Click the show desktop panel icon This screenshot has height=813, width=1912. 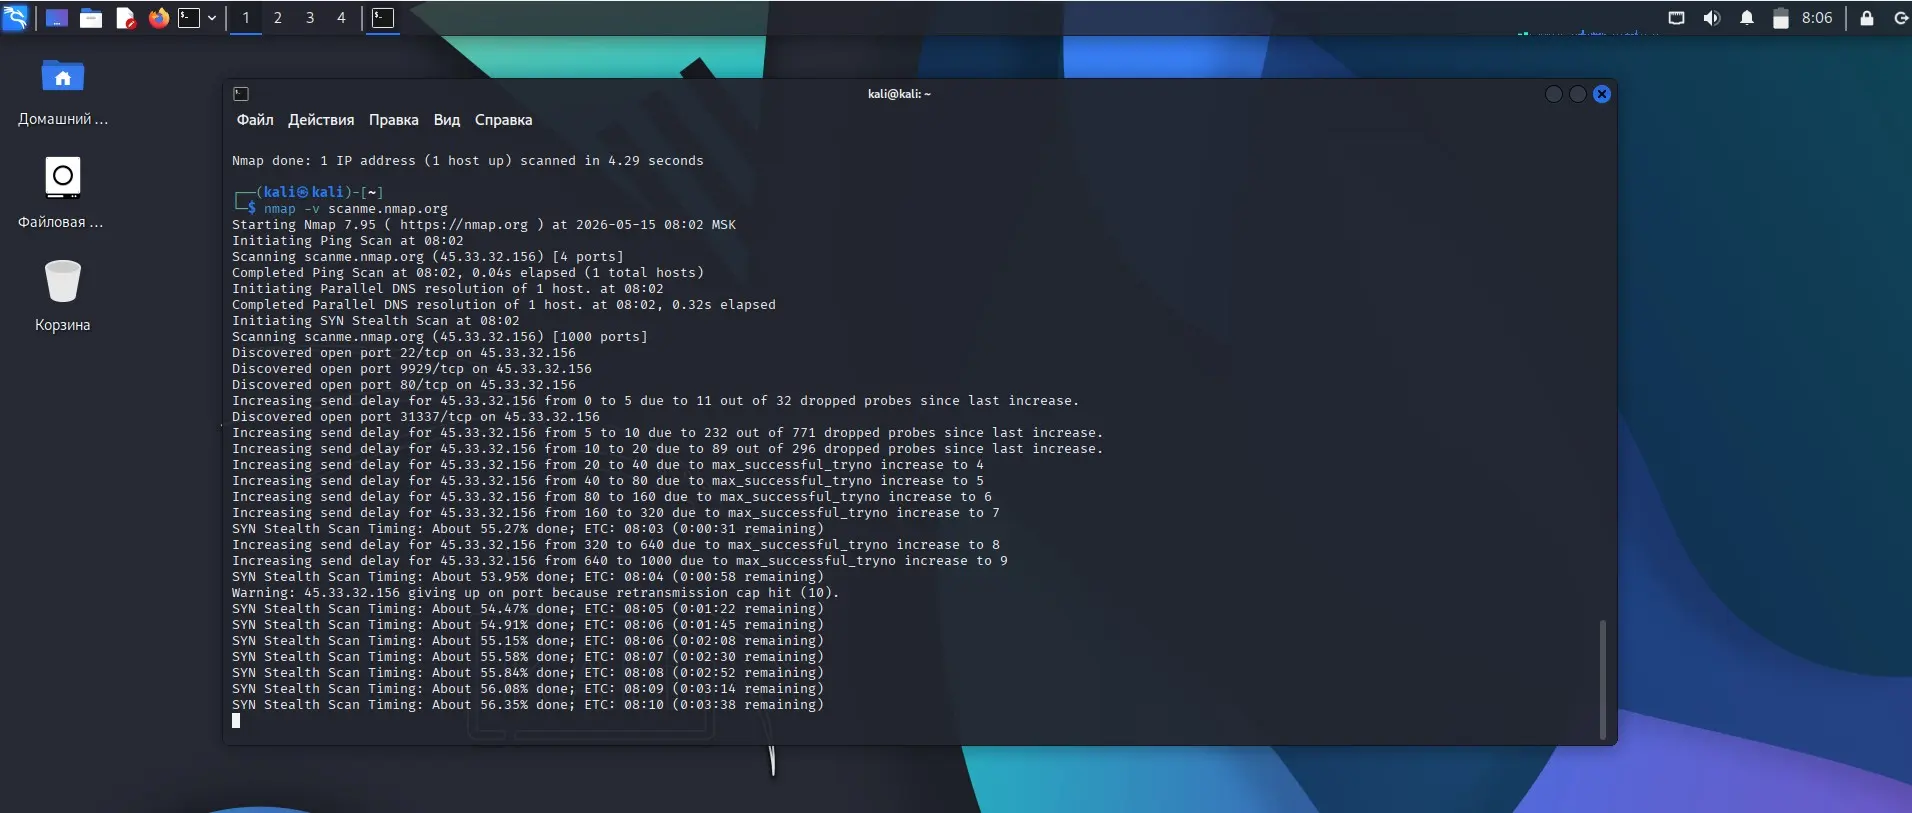point(57,18)
